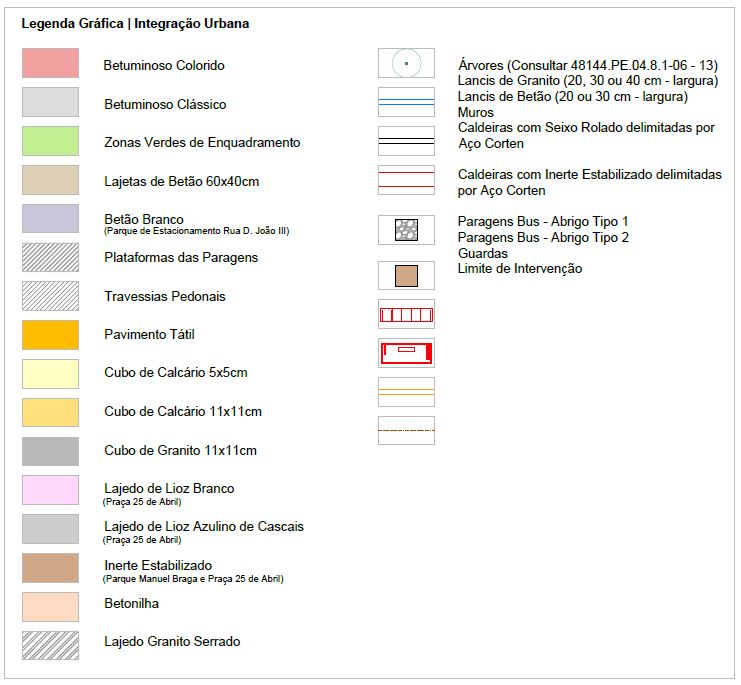This screenshot has height=685, width=741.
Task: Click the orange double-line symbol
Action: (x=406, y=391)
